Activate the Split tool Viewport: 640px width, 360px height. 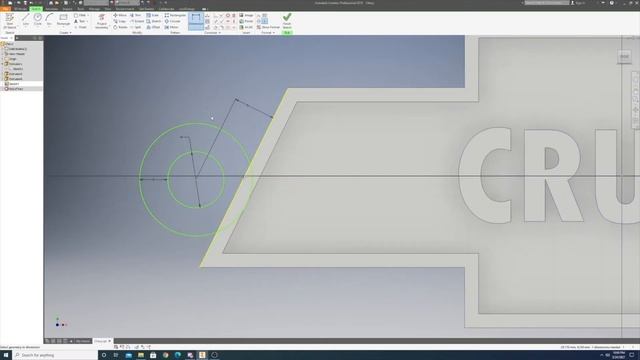pos(136,27)
